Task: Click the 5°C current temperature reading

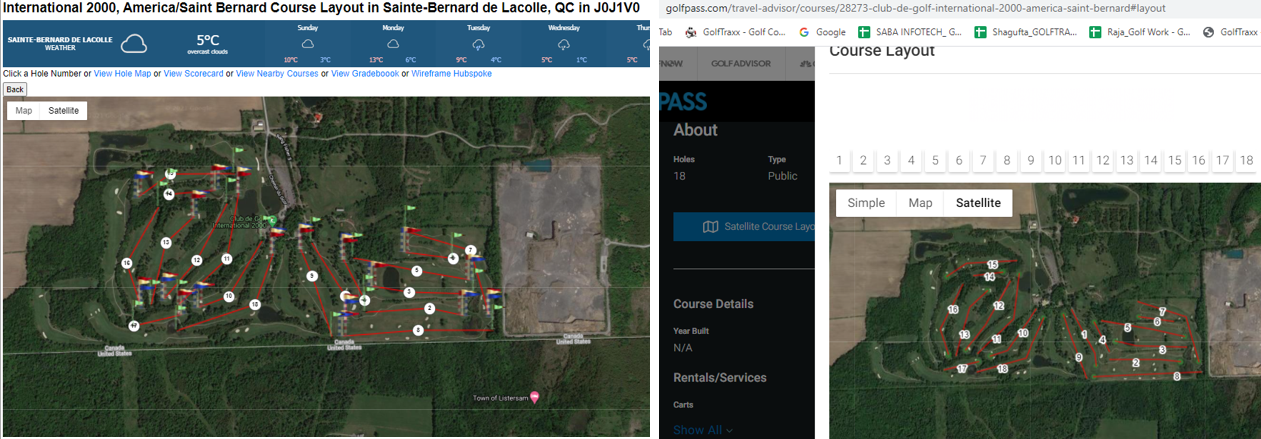Action: tap(207, 40)
